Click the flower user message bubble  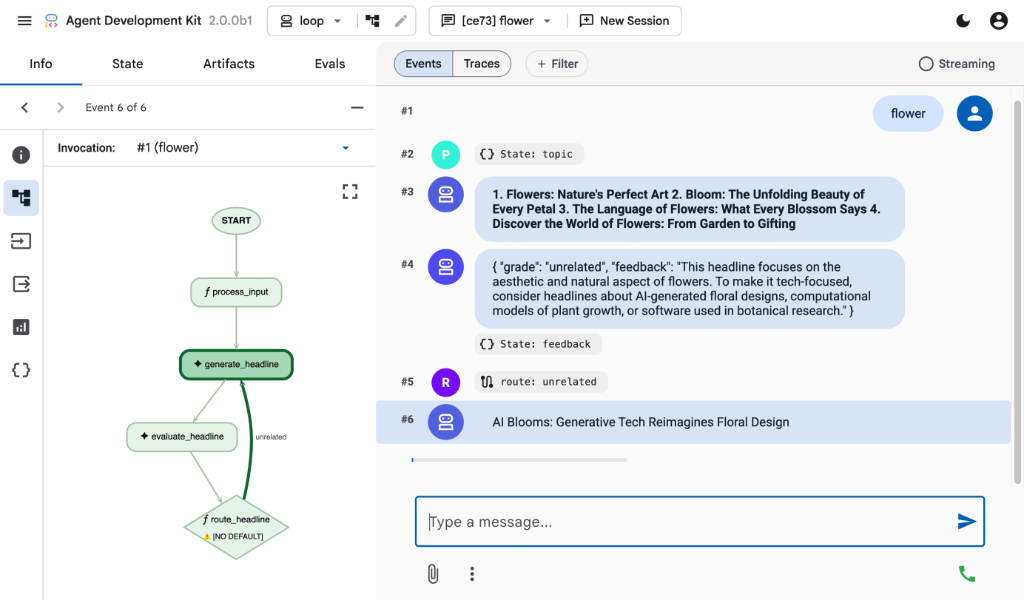(908, 114)
